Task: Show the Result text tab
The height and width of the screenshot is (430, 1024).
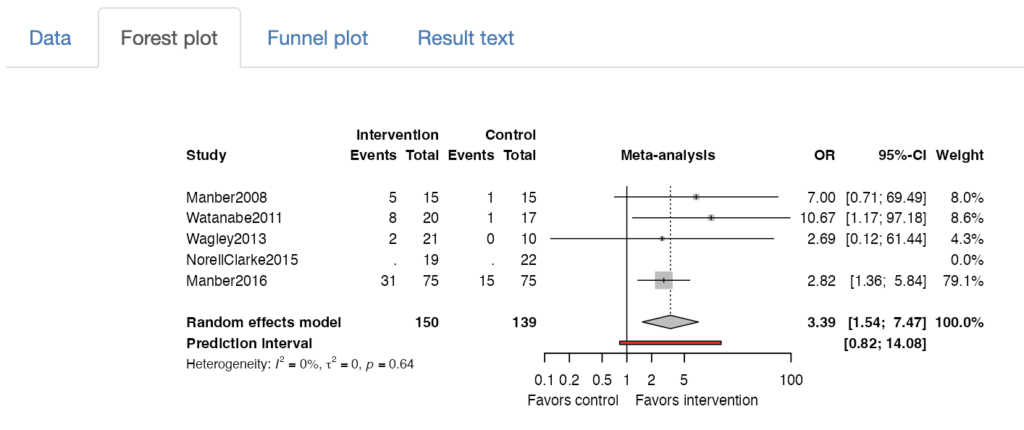Action: coord(466,39)
